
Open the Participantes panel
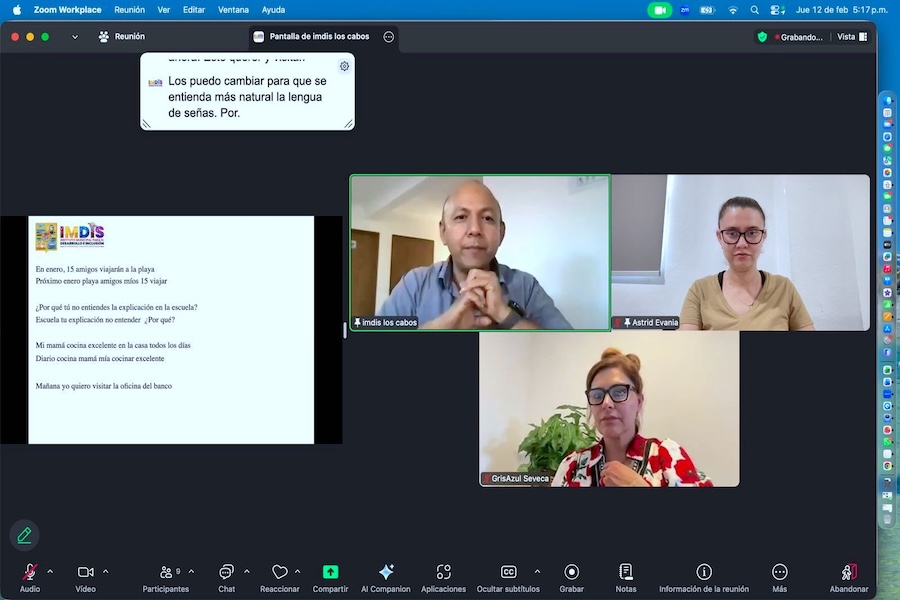165,573
